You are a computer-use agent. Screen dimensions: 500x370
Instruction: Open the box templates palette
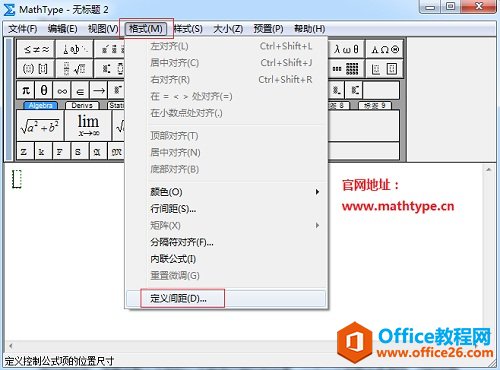(385, 69)
